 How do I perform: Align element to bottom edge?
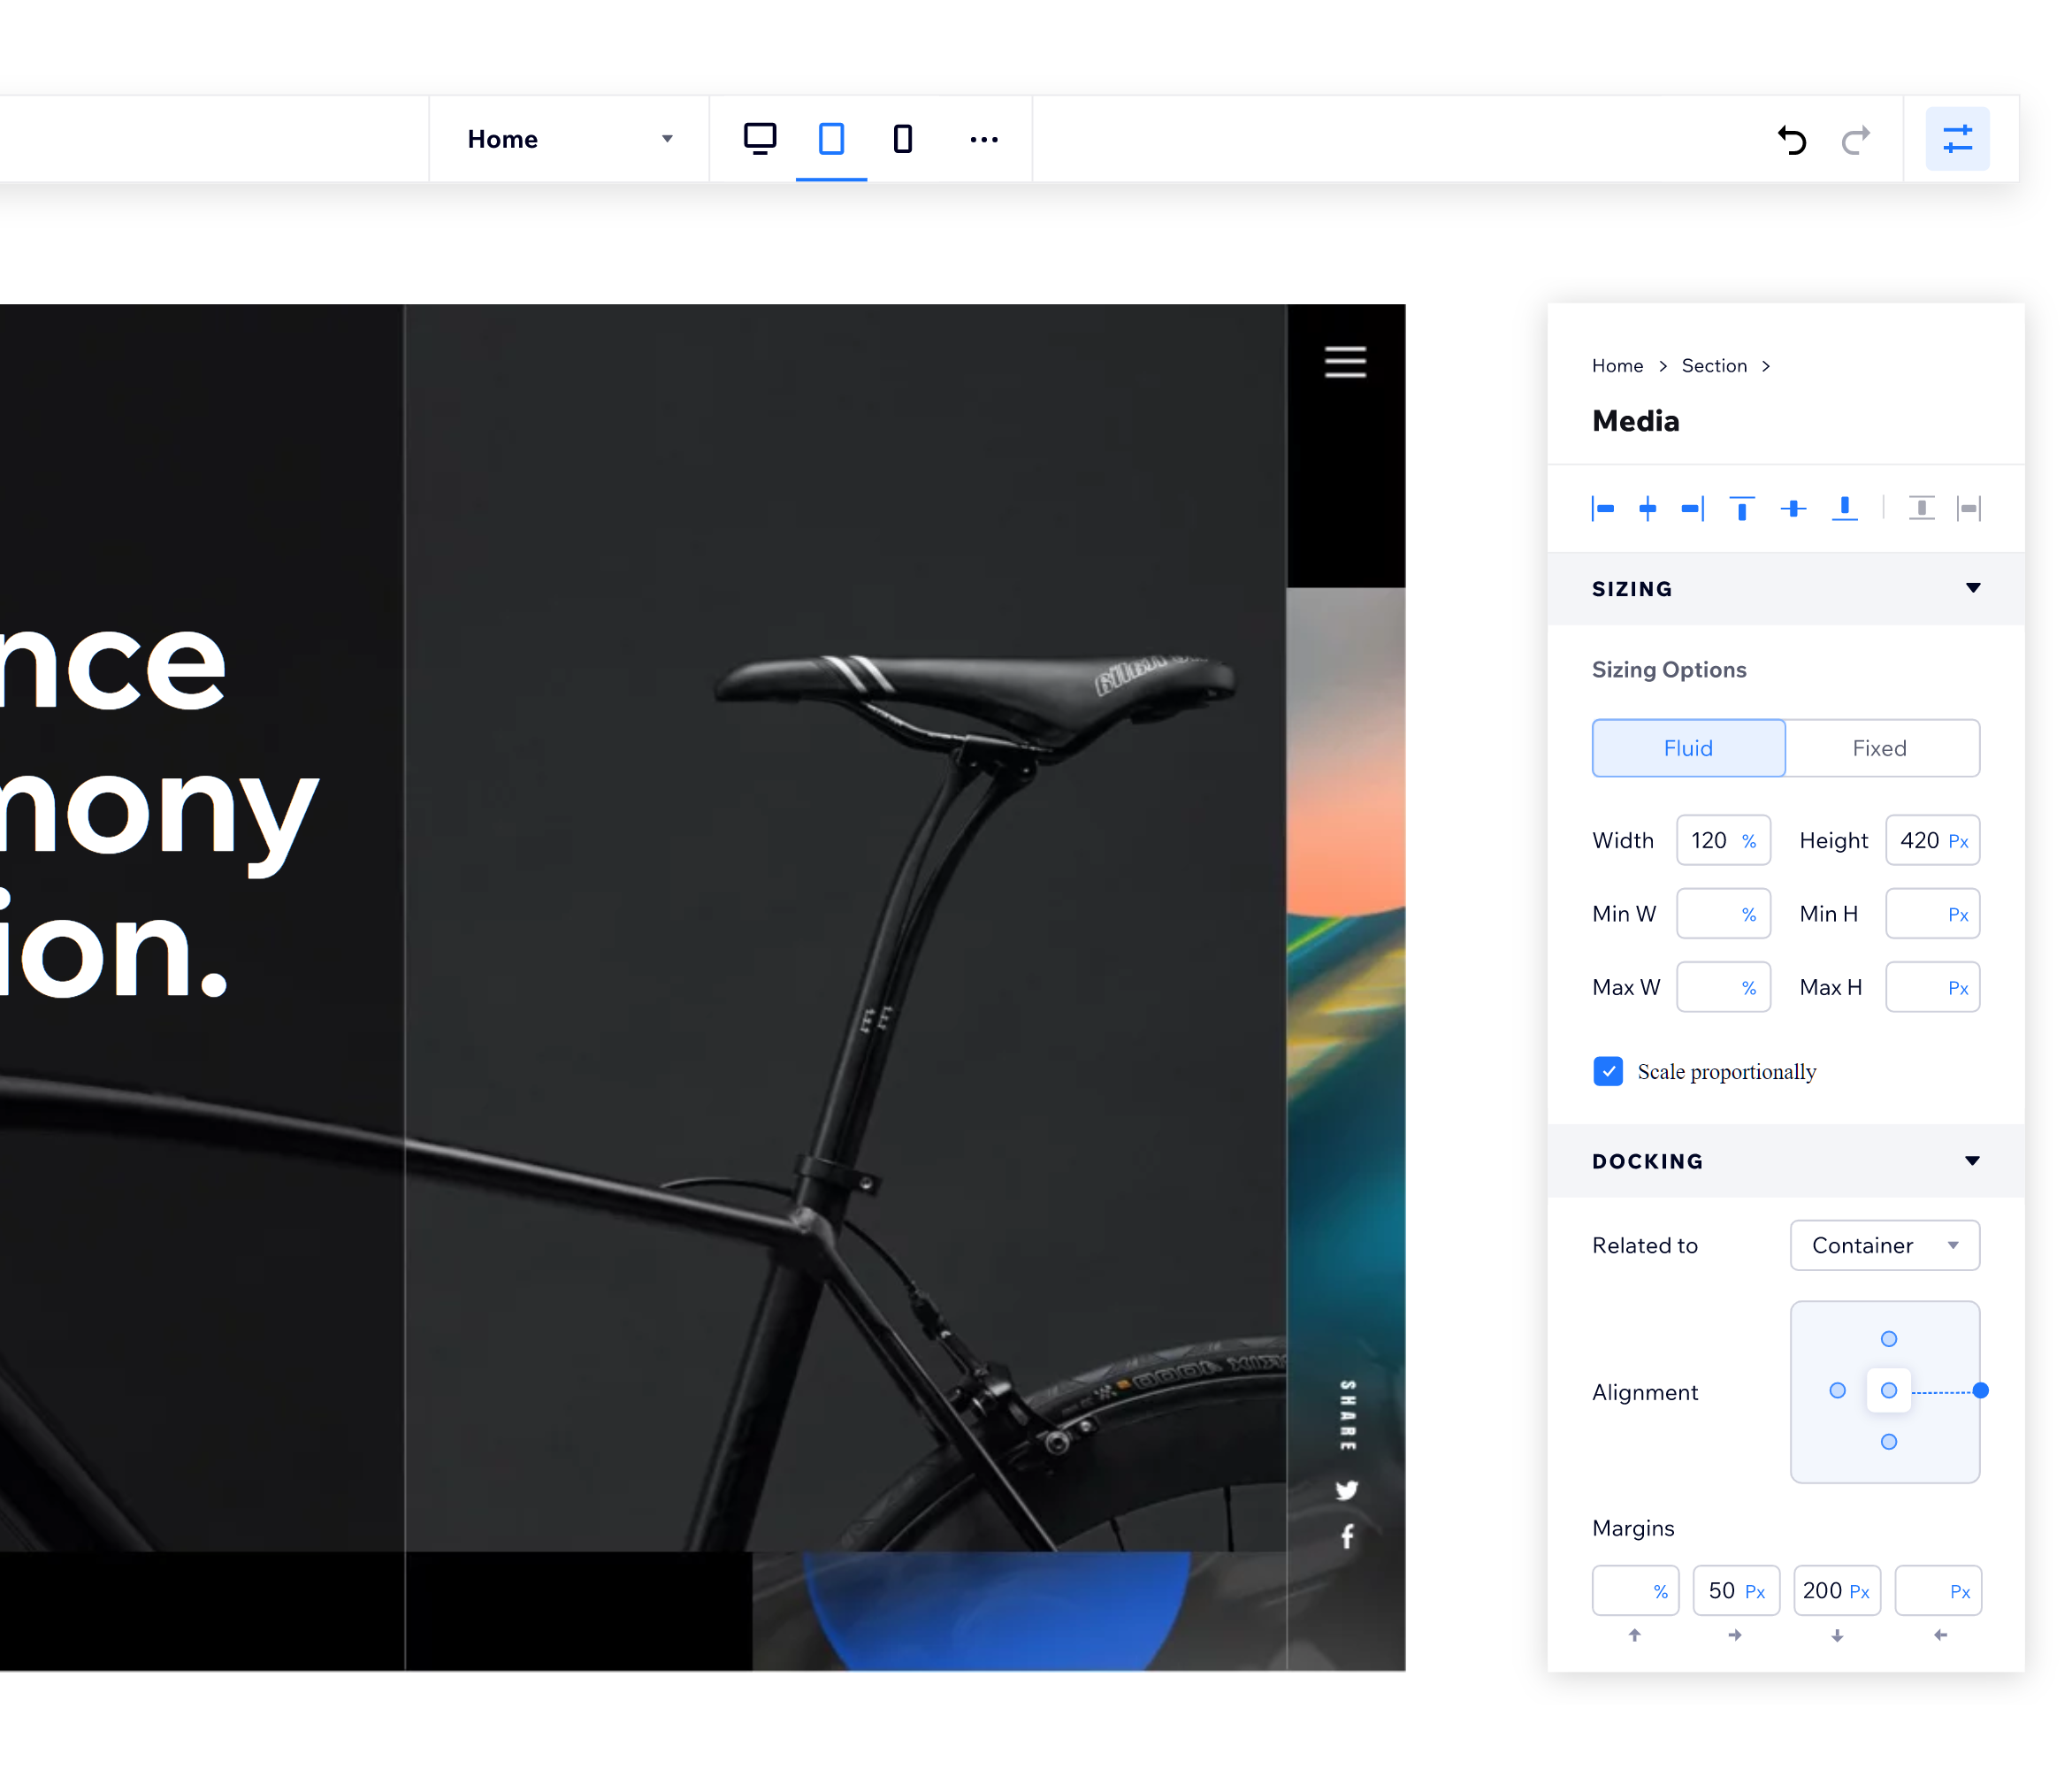click(x=1845, y=508)
